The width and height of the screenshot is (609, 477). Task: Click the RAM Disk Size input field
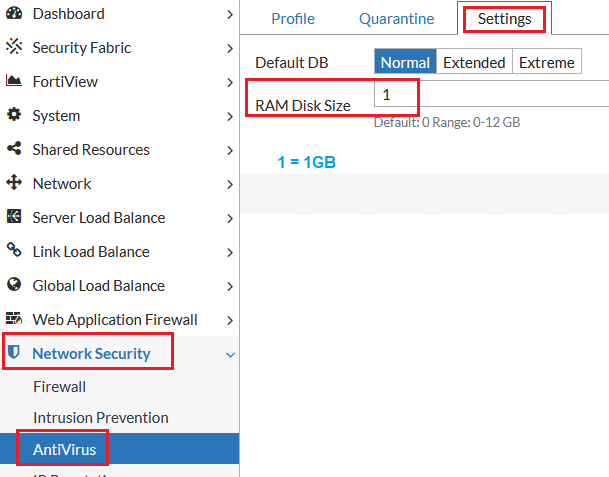click(x=490, y=94)
